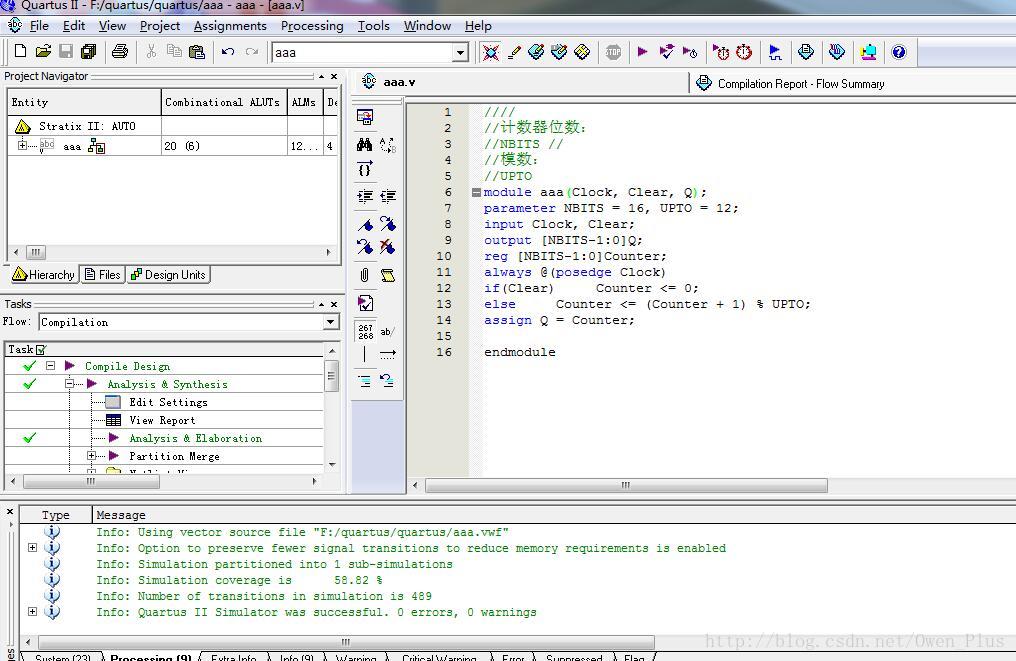Click the Undo arrow icon
This screenshot has height=661, width=1016.
(228, 52)
